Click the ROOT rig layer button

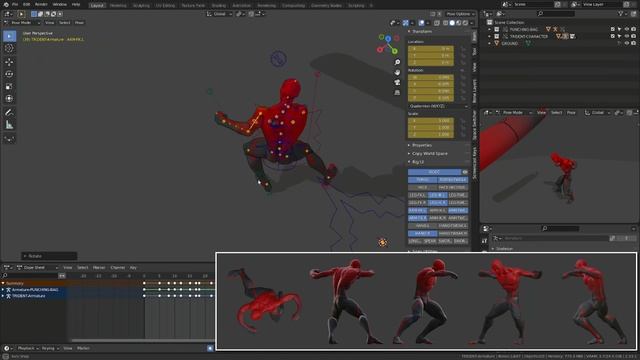434,172
